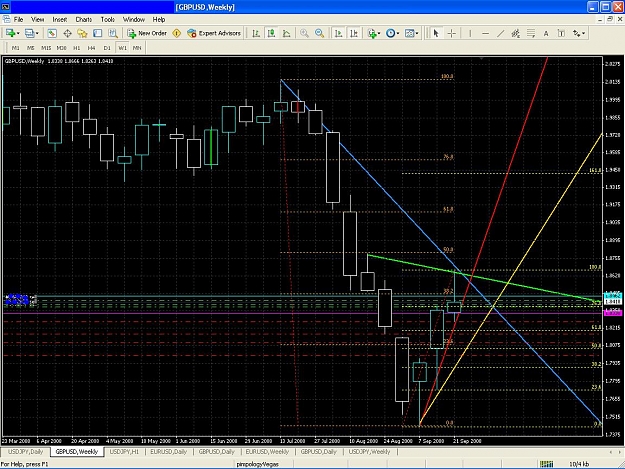Select the Horizontal Line tool

(x=485, y=33)
